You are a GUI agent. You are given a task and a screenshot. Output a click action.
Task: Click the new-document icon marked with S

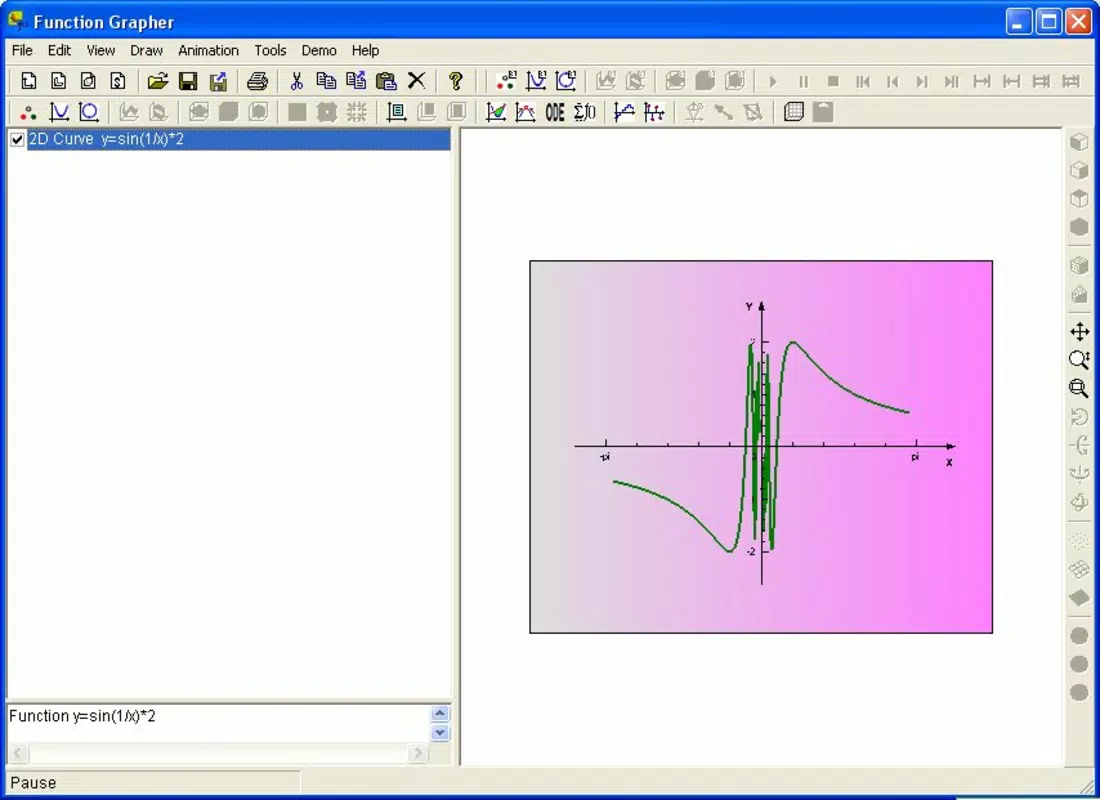[118, 81]
